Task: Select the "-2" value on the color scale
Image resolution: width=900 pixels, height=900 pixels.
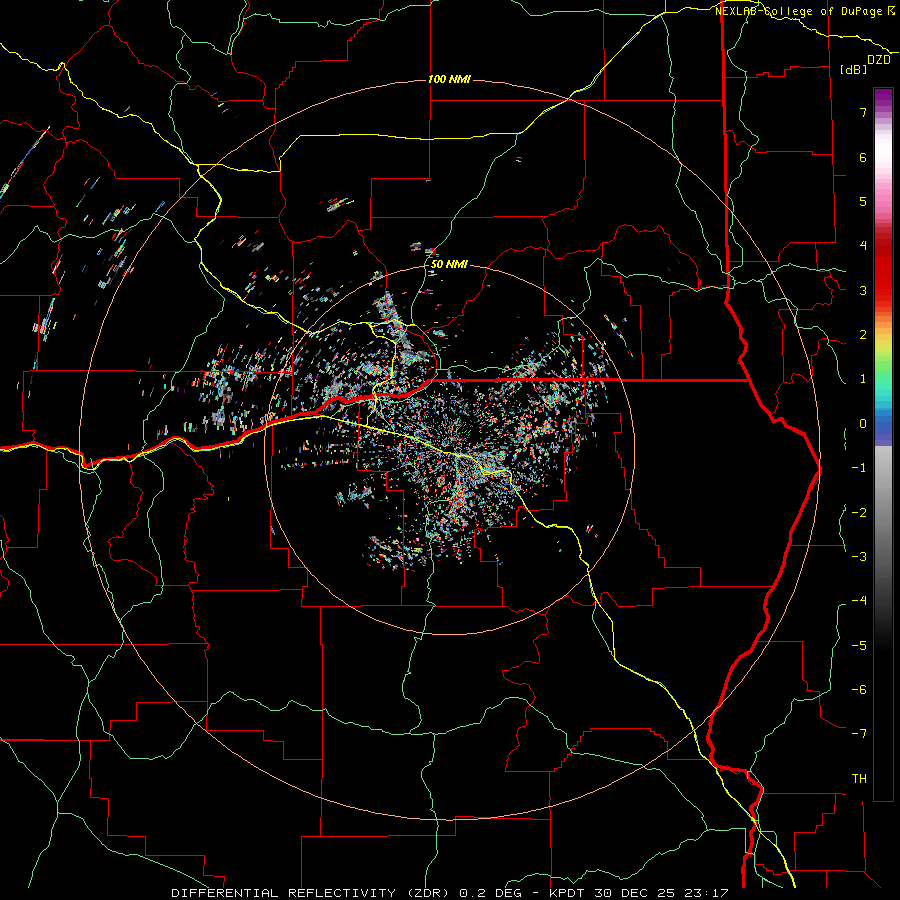Action: (x=859, y=513)
